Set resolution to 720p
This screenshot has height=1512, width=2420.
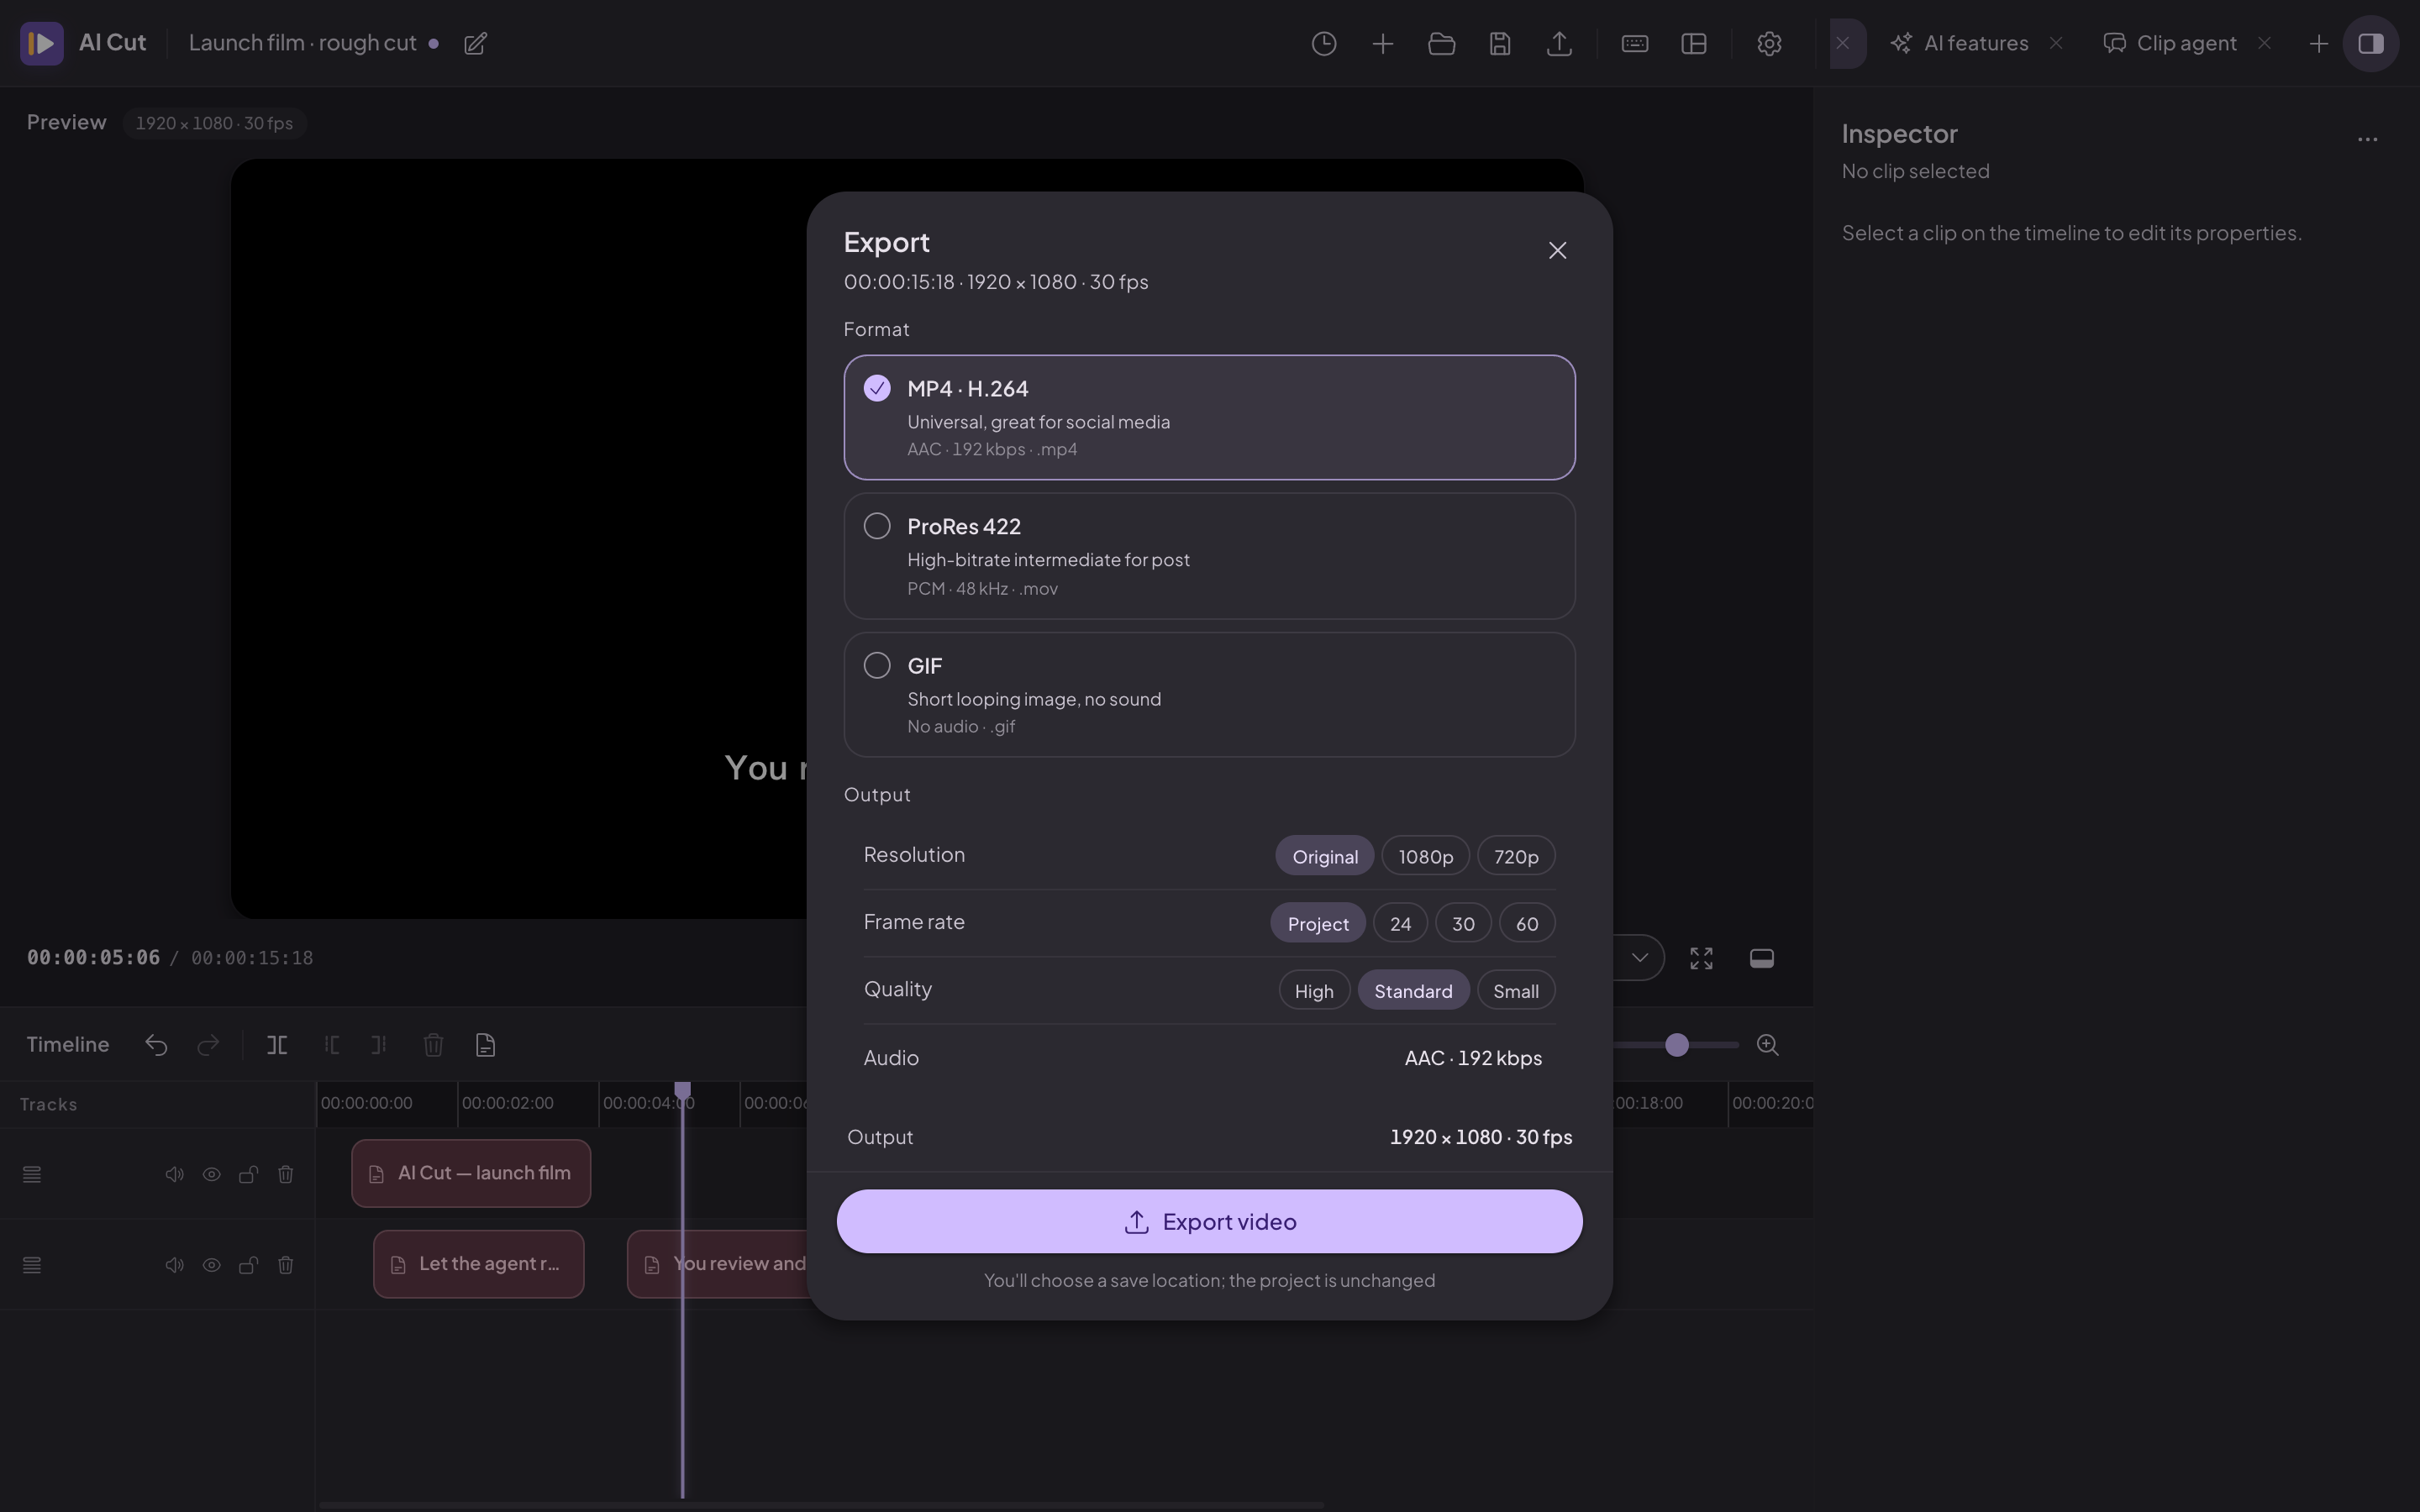point(1516,856)
